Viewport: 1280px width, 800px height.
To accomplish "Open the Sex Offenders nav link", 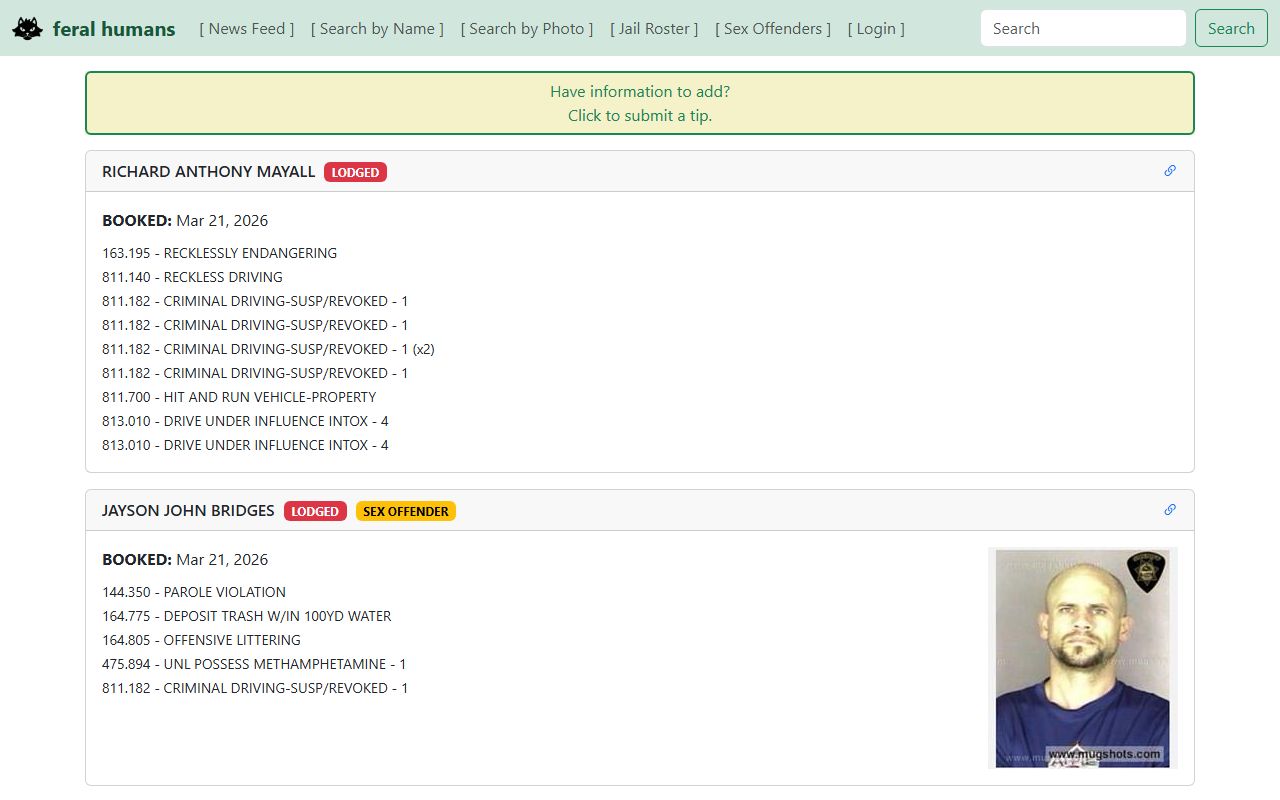I will pyautogui.click(x=773, y=29).
